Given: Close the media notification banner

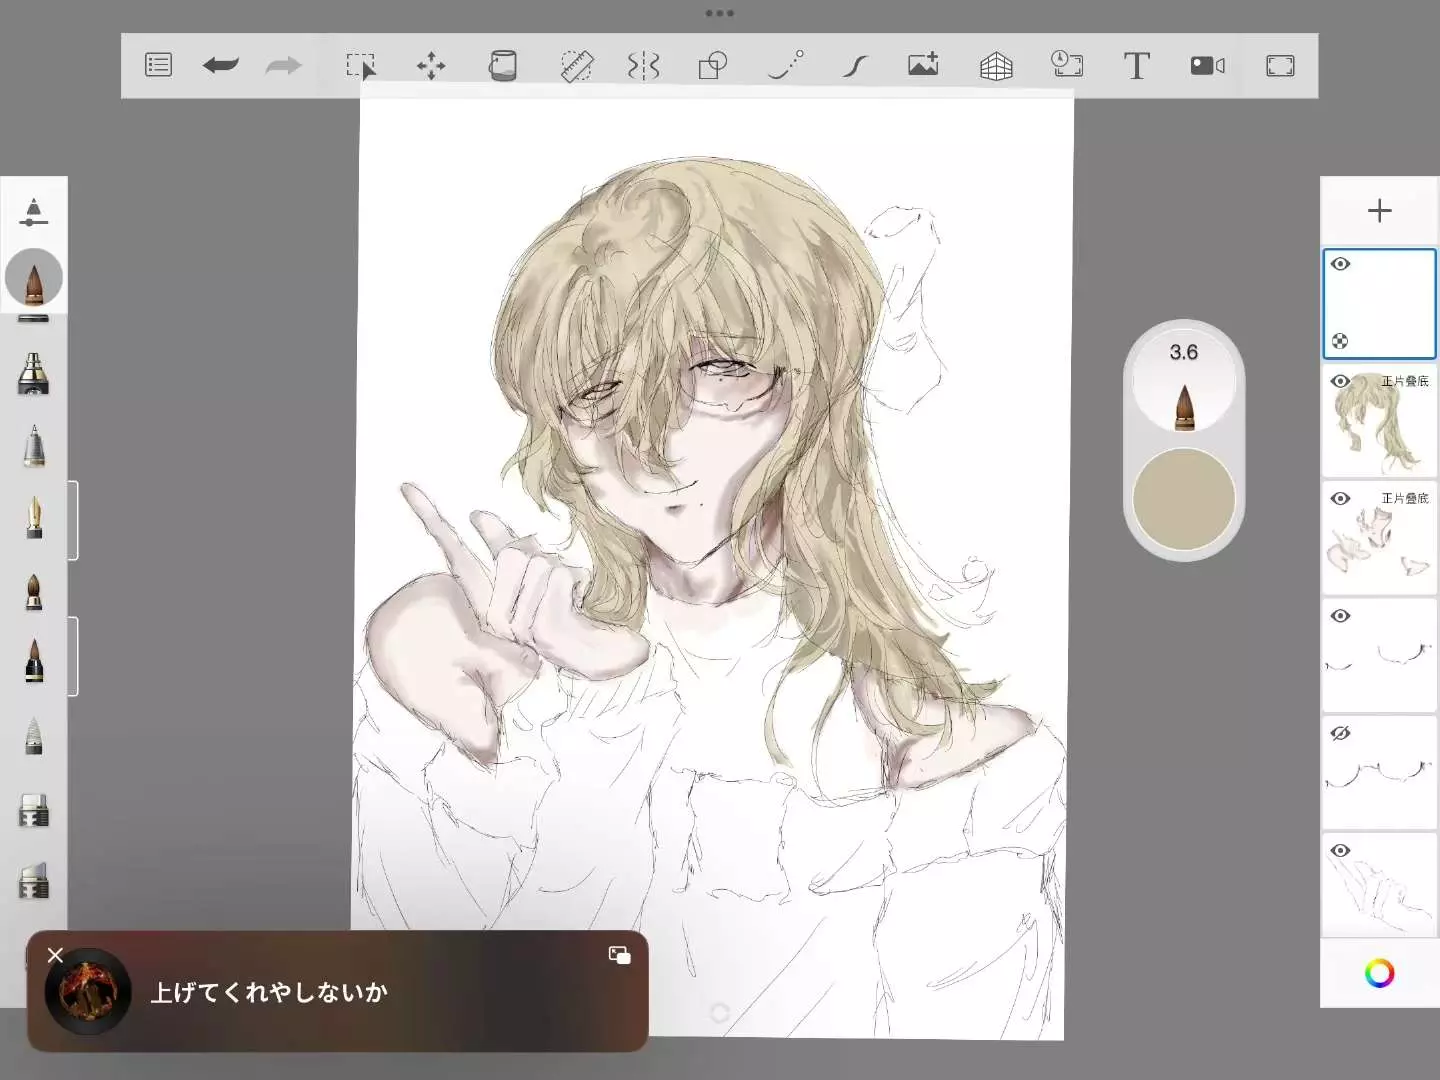Looking at the screenshot, I should pyautogui.click(x=55, y=955).
